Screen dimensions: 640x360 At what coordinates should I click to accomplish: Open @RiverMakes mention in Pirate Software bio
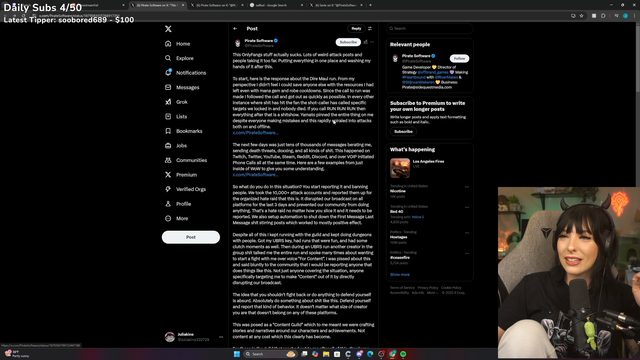446,77
